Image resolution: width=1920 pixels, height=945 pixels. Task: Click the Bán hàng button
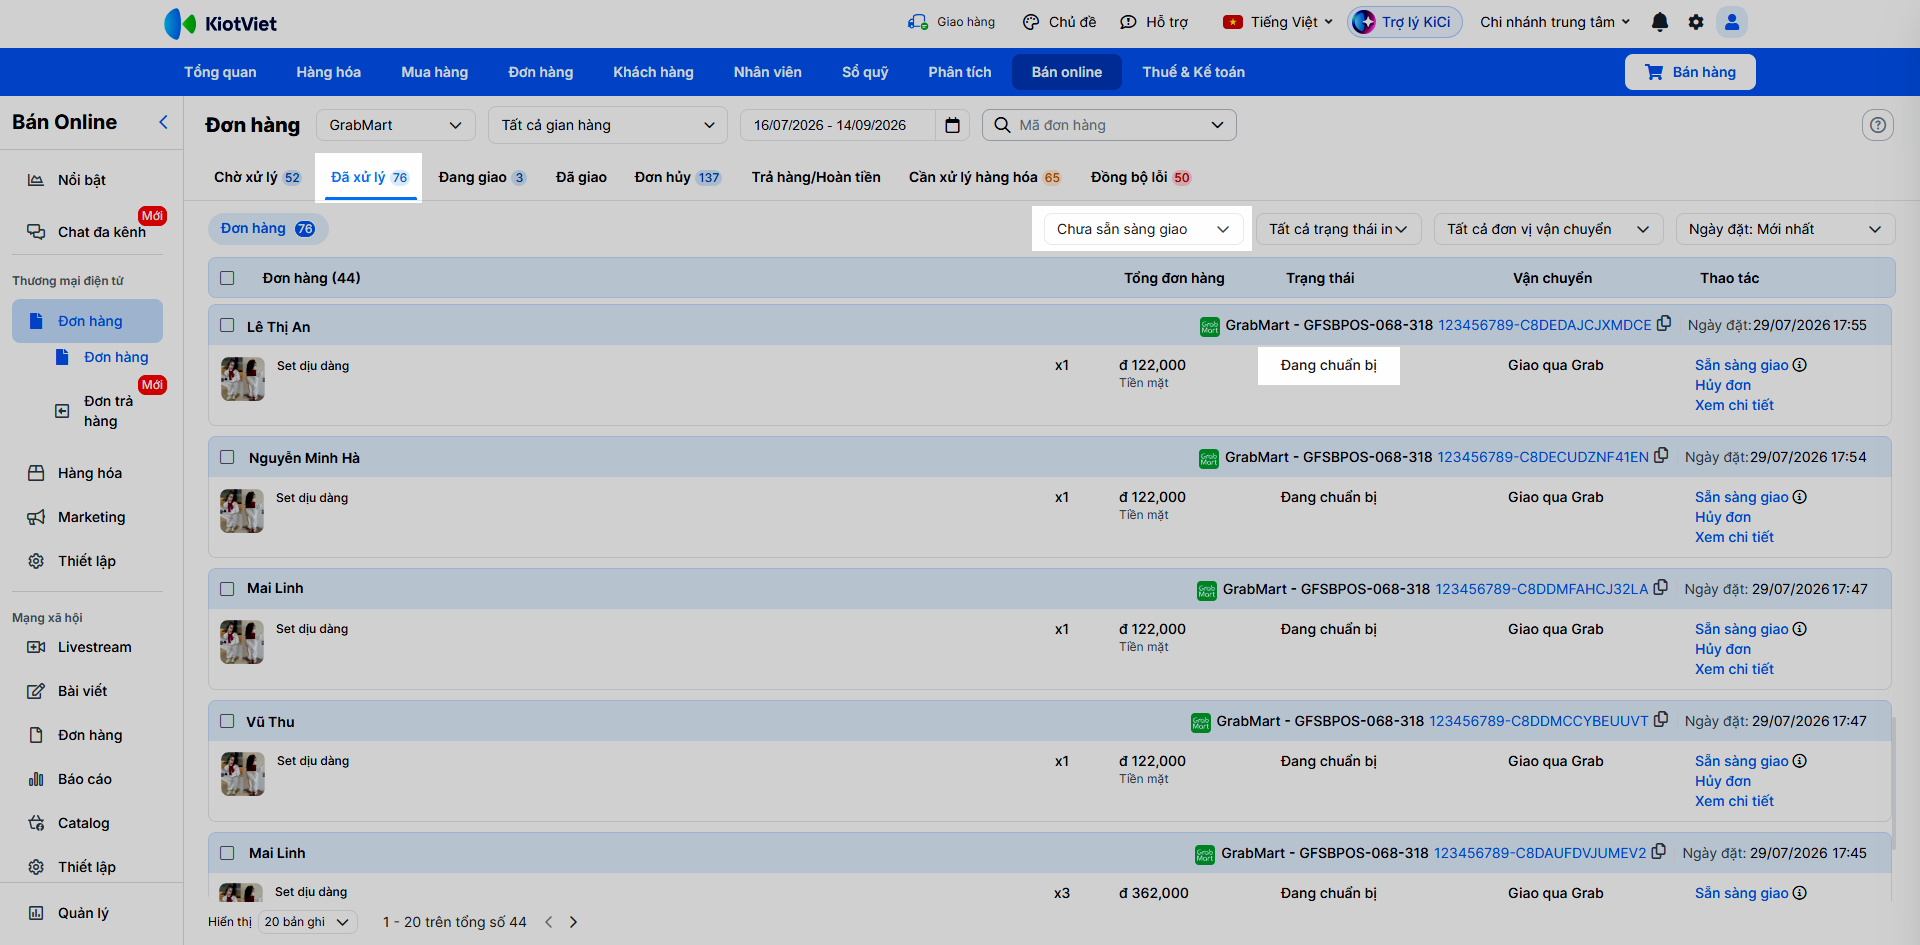[x=1690, y=72]
